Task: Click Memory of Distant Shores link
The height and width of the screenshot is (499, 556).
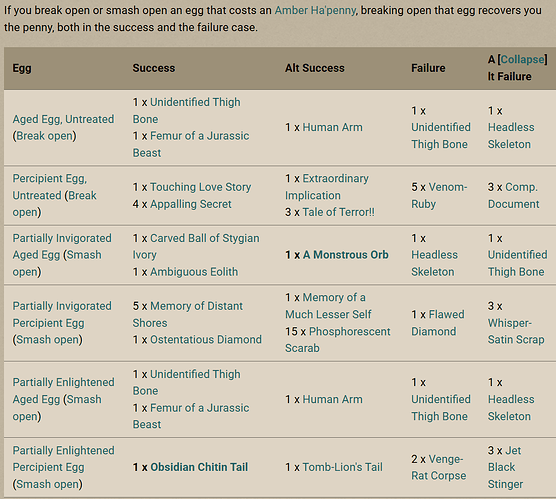Action: pyautogui.click(x=188, y=314)
